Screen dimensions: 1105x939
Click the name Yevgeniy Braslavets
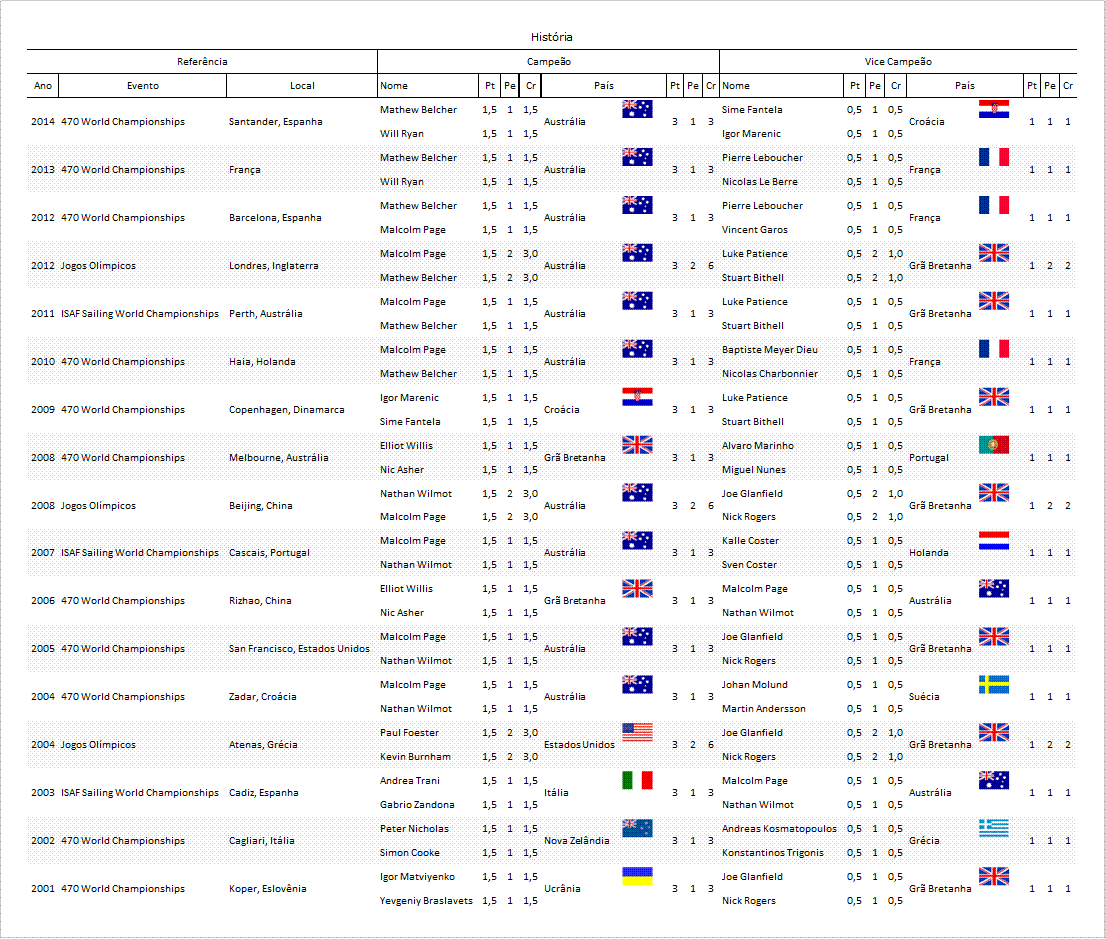(426, 900)
